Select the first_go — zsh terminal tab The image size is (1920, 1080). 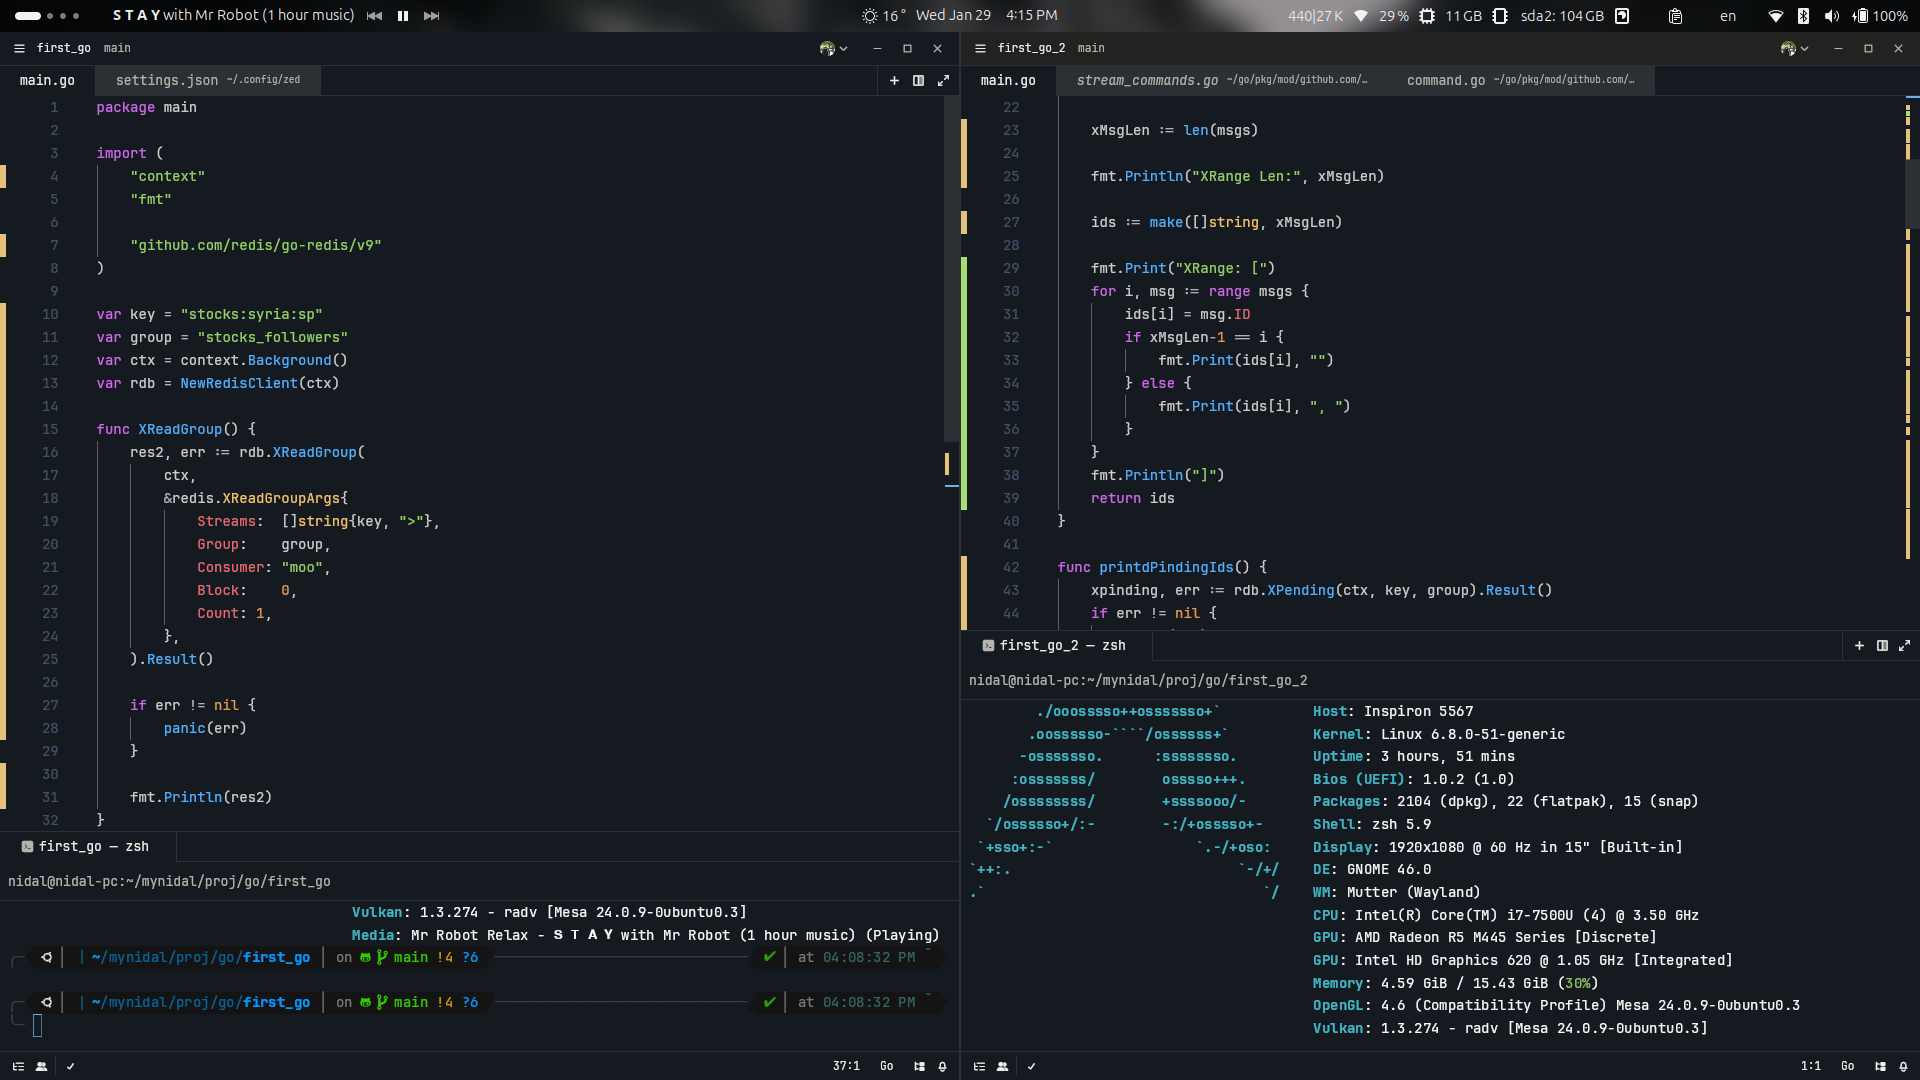(86, 847)
